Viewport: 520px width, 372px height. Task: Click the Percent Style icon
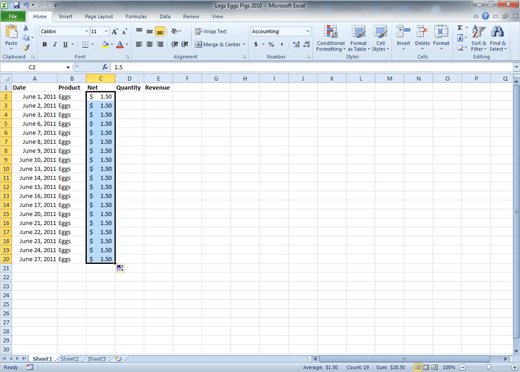[271, 44]
